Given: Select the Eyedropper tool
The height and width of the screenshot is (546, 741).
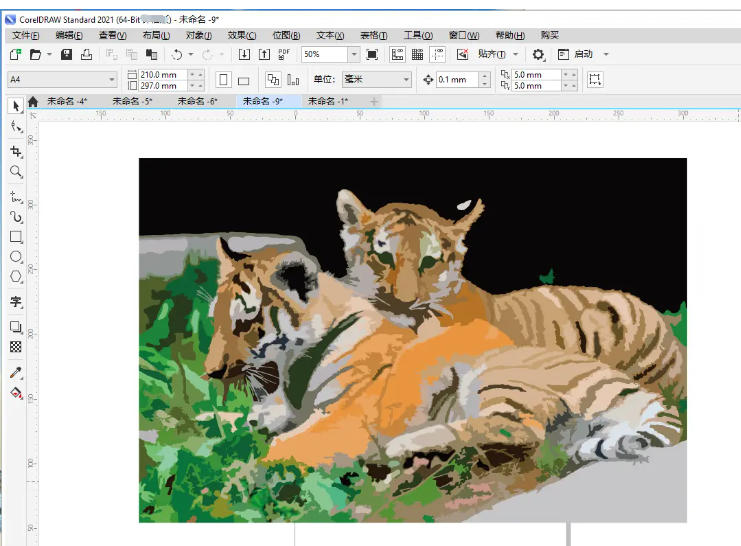Looking at the screenshot, I should click(15, 372).
